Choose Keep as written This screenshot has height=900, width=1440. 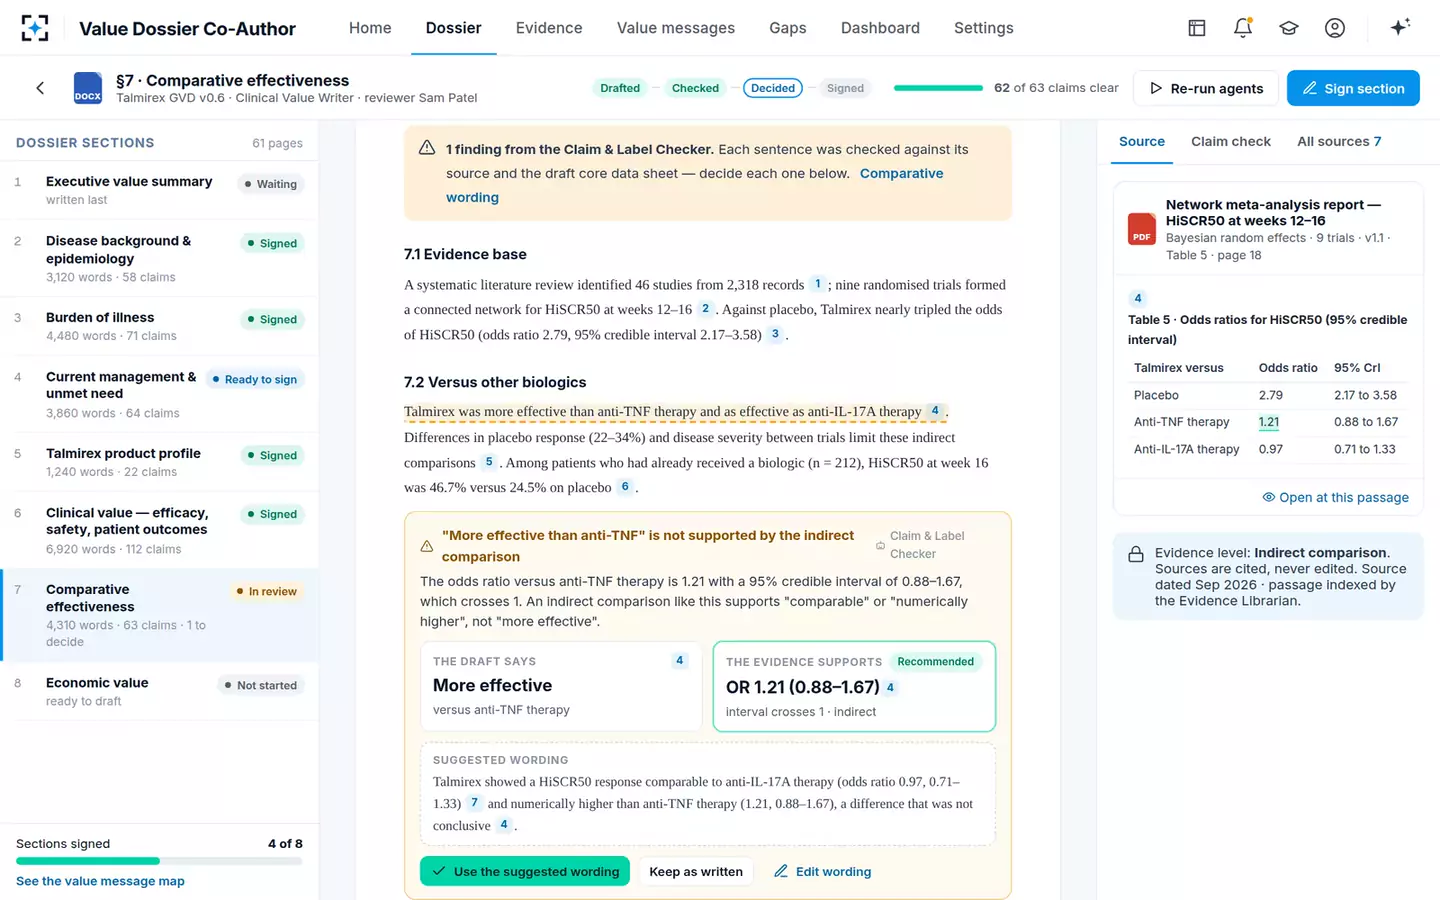click(696, 872)
